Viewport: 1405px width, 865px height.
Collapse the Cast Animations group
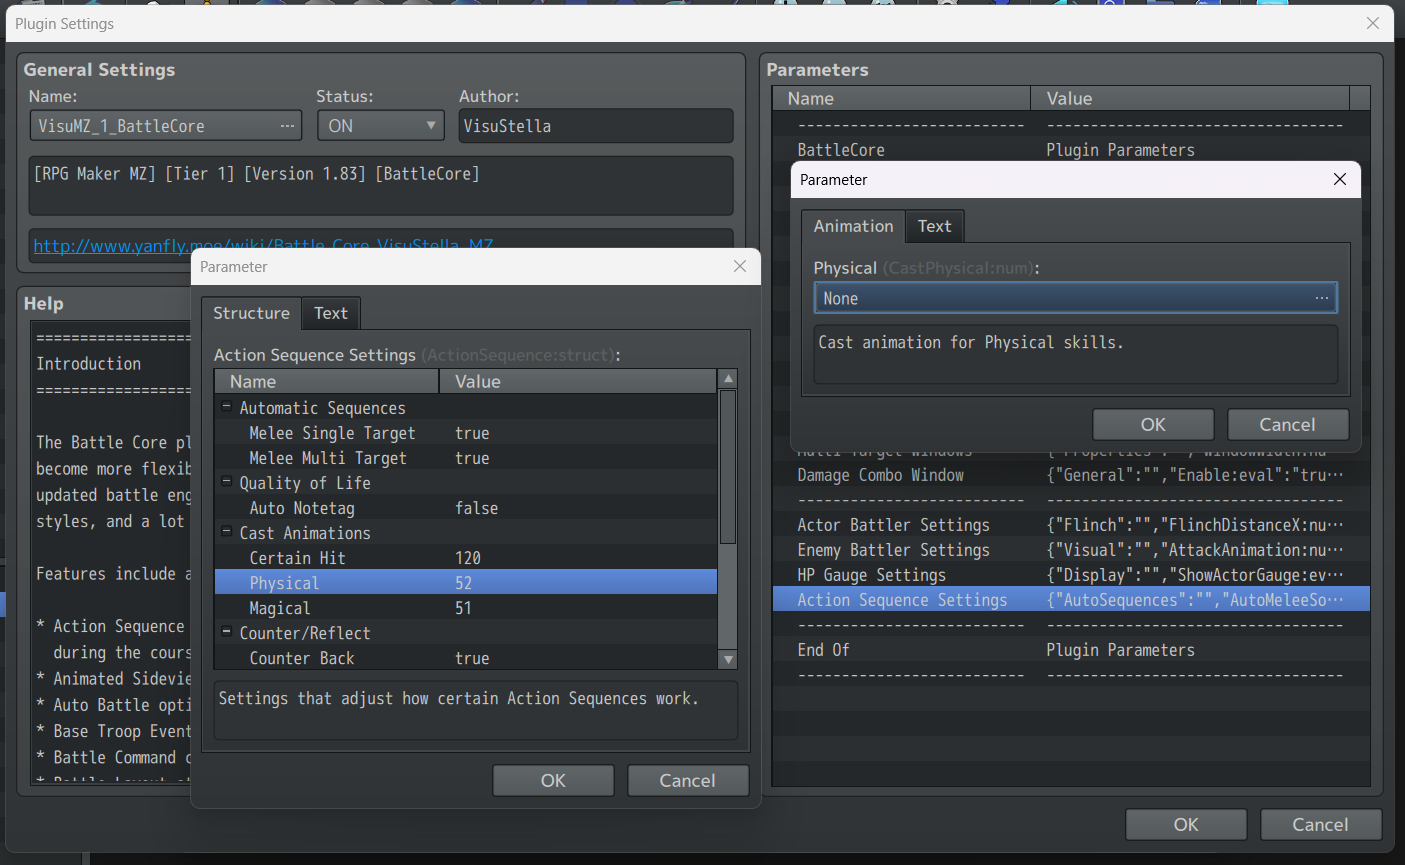(227, 533)
